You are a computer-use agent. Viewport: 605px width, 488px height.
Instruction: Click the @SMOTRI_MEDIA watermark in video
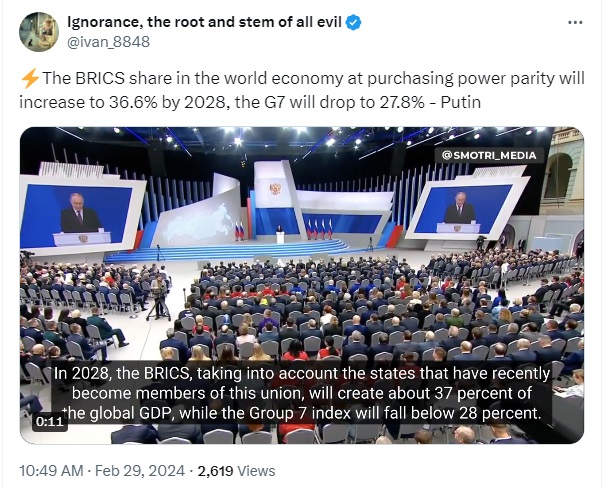489,155
